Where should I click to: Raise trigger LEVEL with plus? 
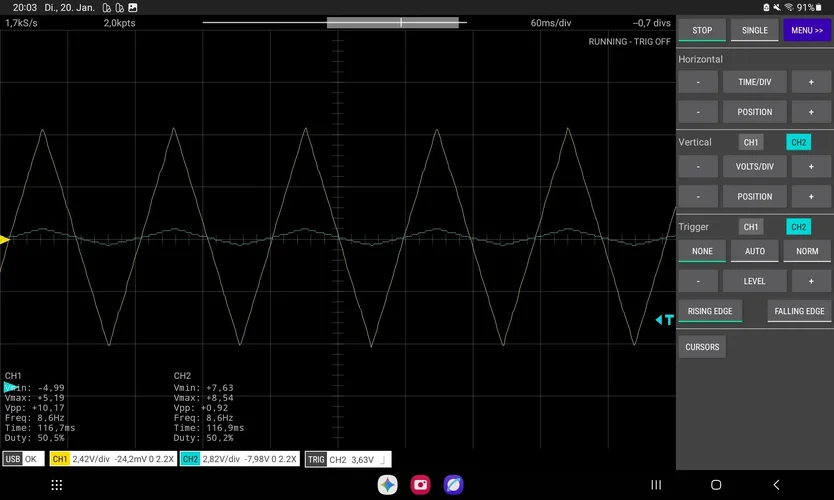coord(811,281)
